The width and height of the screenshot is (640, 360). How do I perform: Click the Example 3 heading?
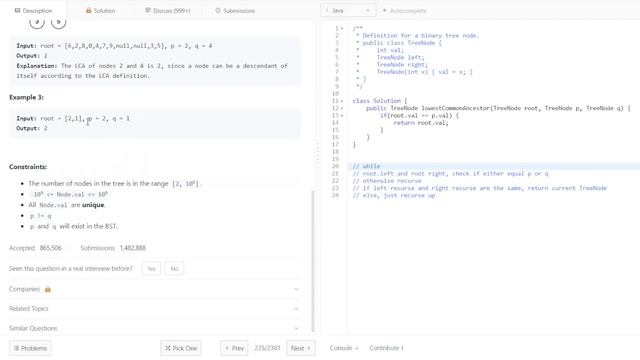(x=27, y=97)
